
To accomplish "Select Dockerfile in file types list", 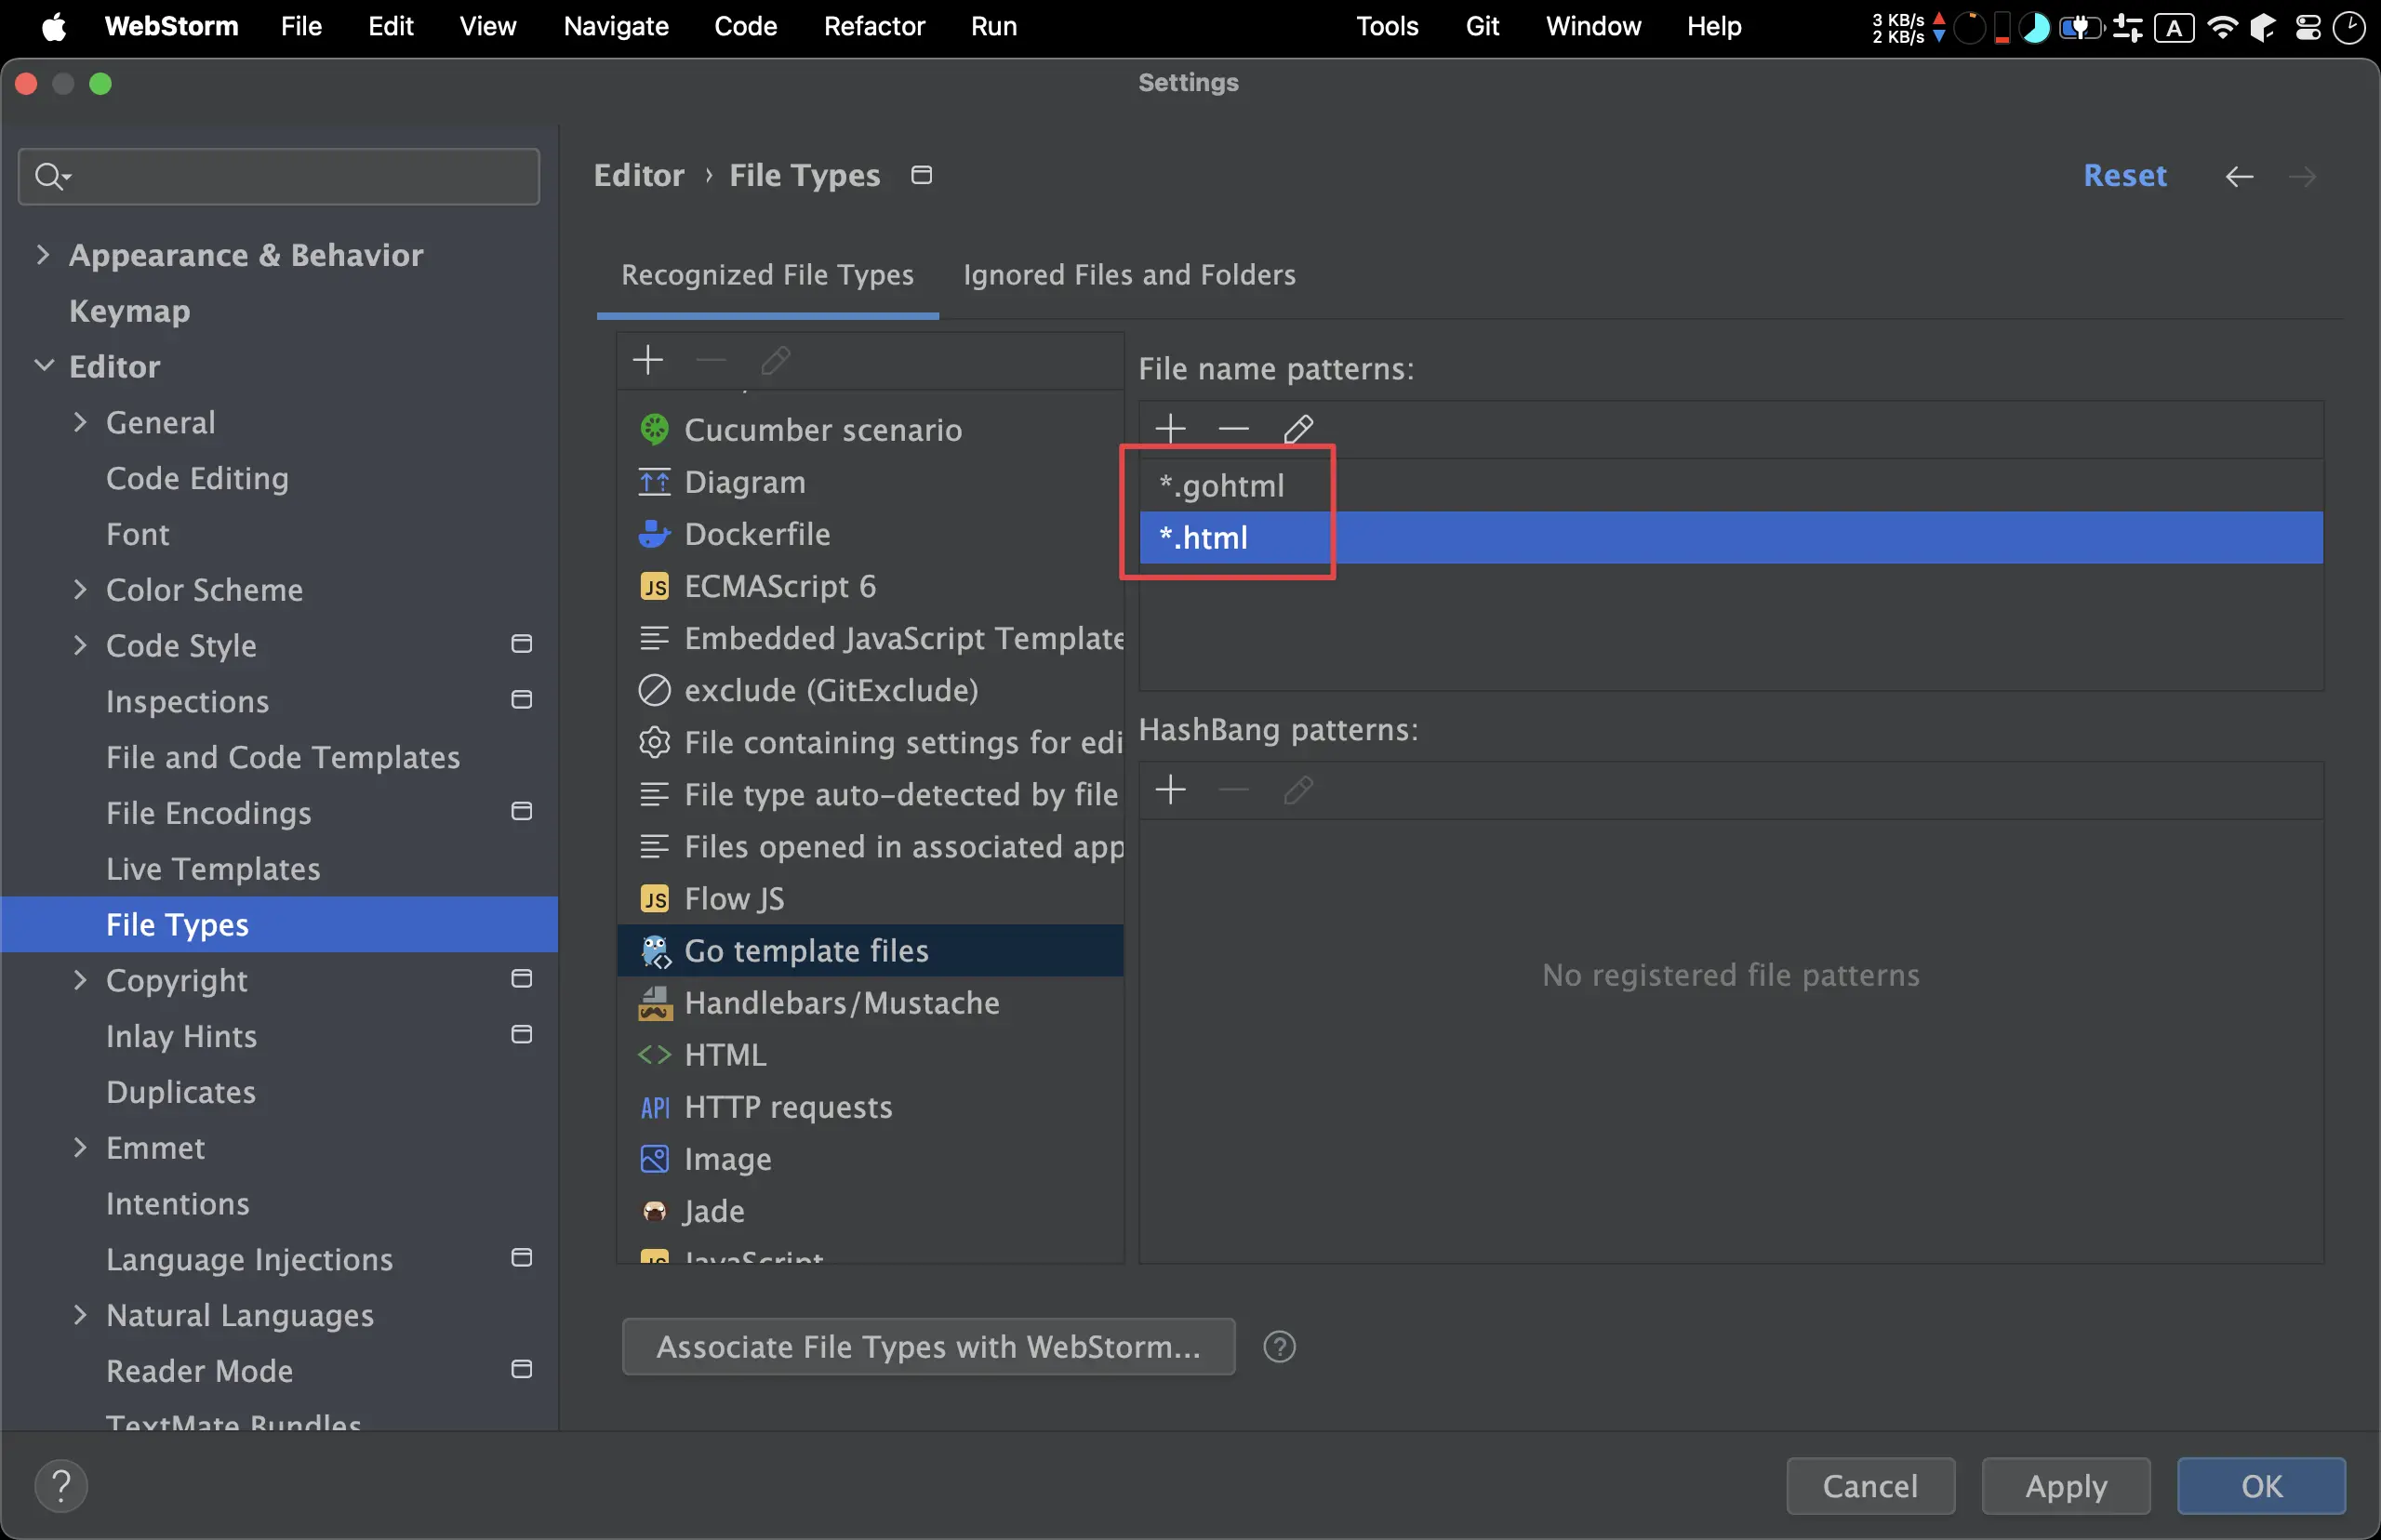I will 756,534.
